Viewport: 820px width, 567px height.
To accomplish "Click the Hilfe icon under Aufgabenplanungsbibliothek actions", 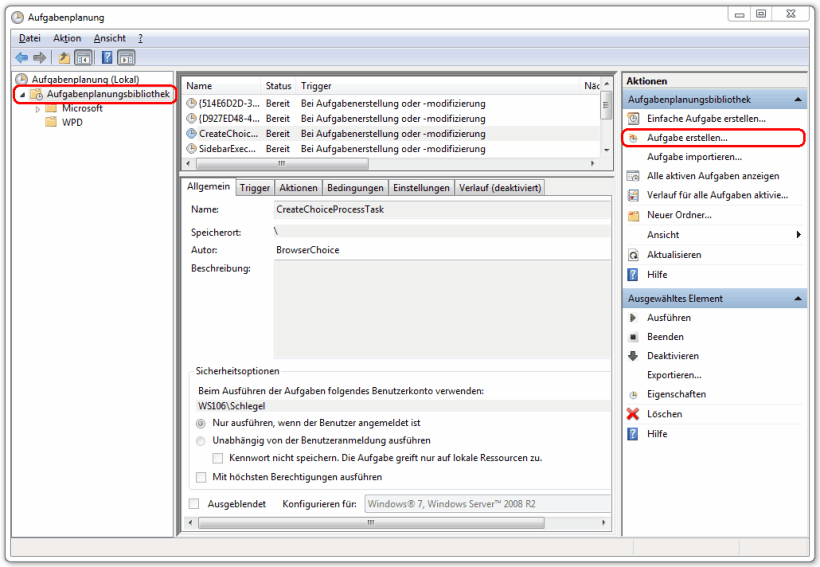I will [633, 275].
